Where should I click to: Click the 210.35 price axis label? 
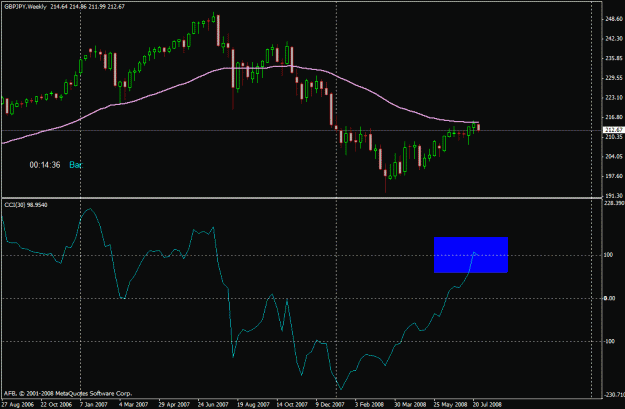tap(614, 137)
